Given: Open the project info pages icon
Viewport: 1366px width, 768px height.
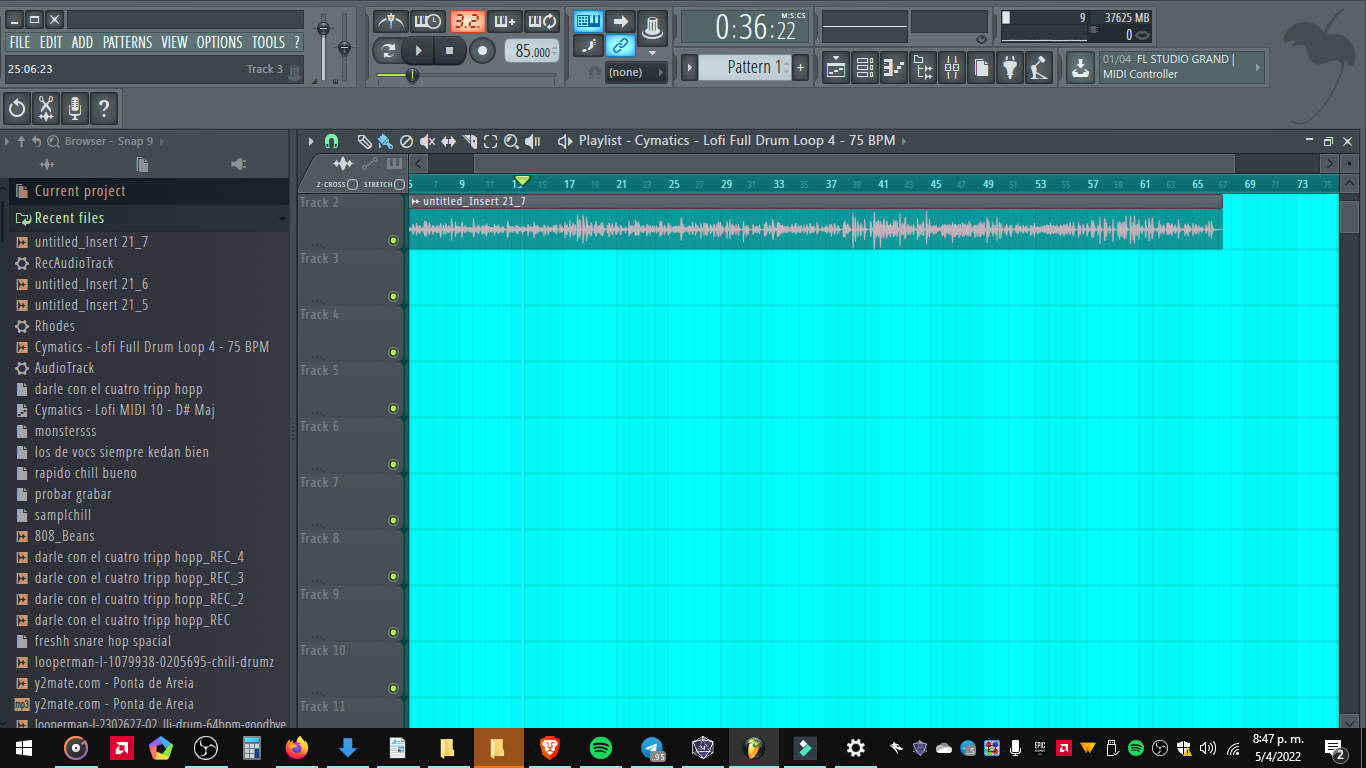Looking at the screenshot, I should point(981,67).
